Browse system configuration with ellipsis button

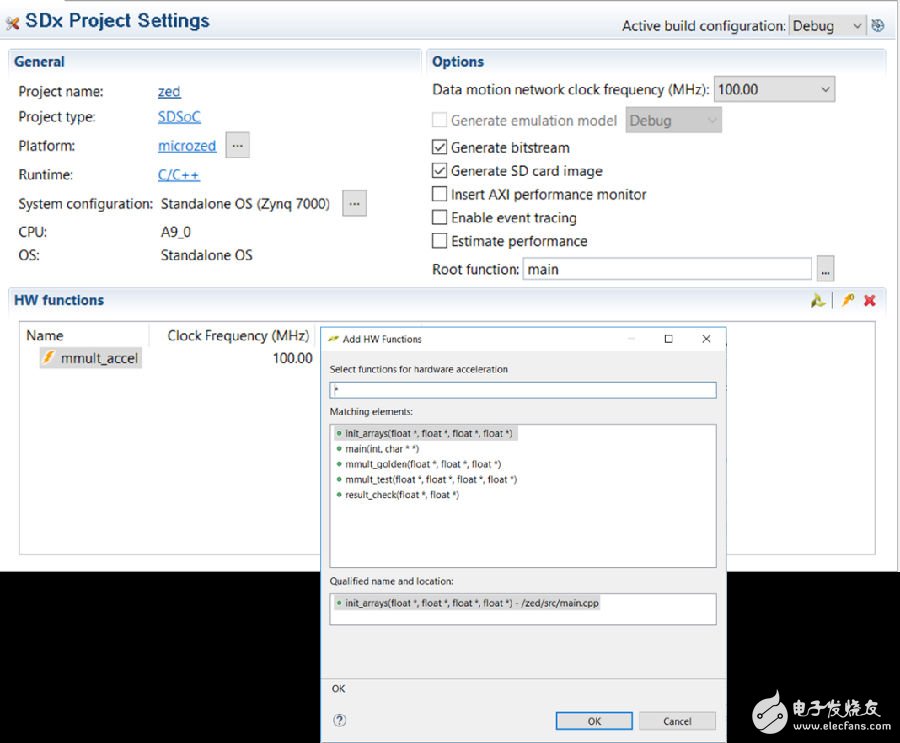[x=355, y=204]
